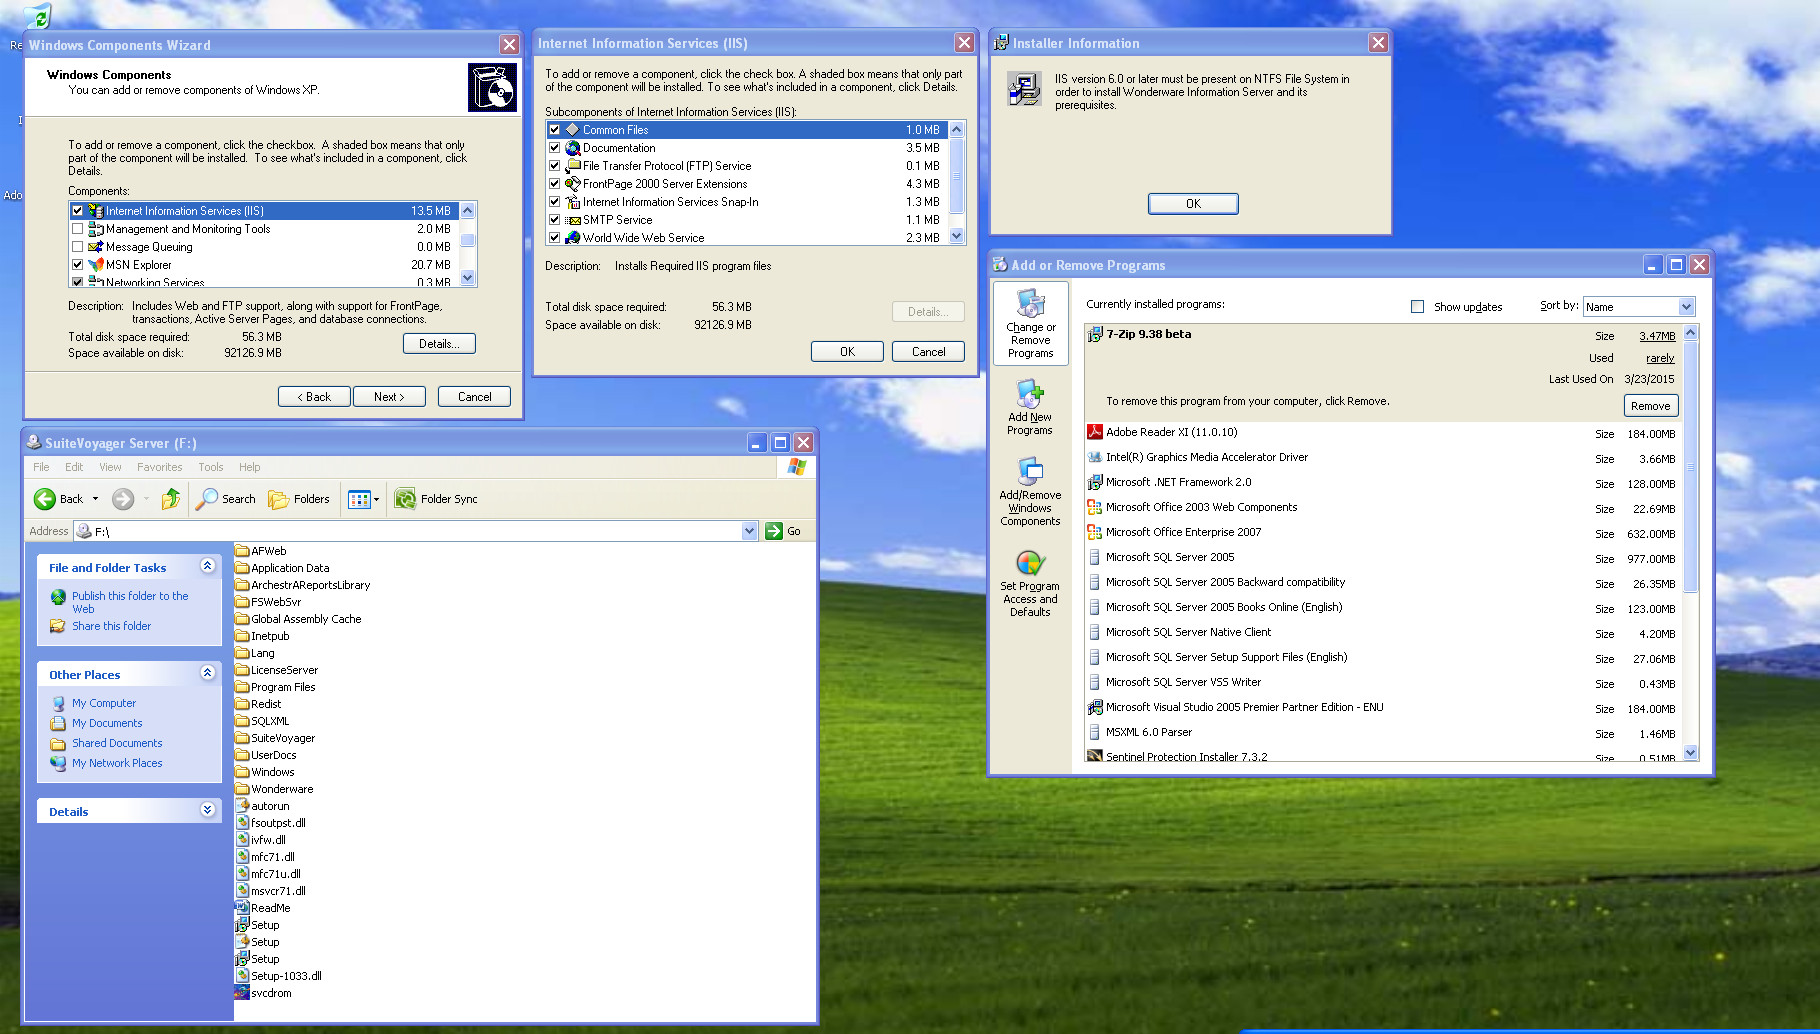The width and height of the screenshot is (1820, 1034).
Task: Select the AFWeb folder icon
Action: [242, 551]
